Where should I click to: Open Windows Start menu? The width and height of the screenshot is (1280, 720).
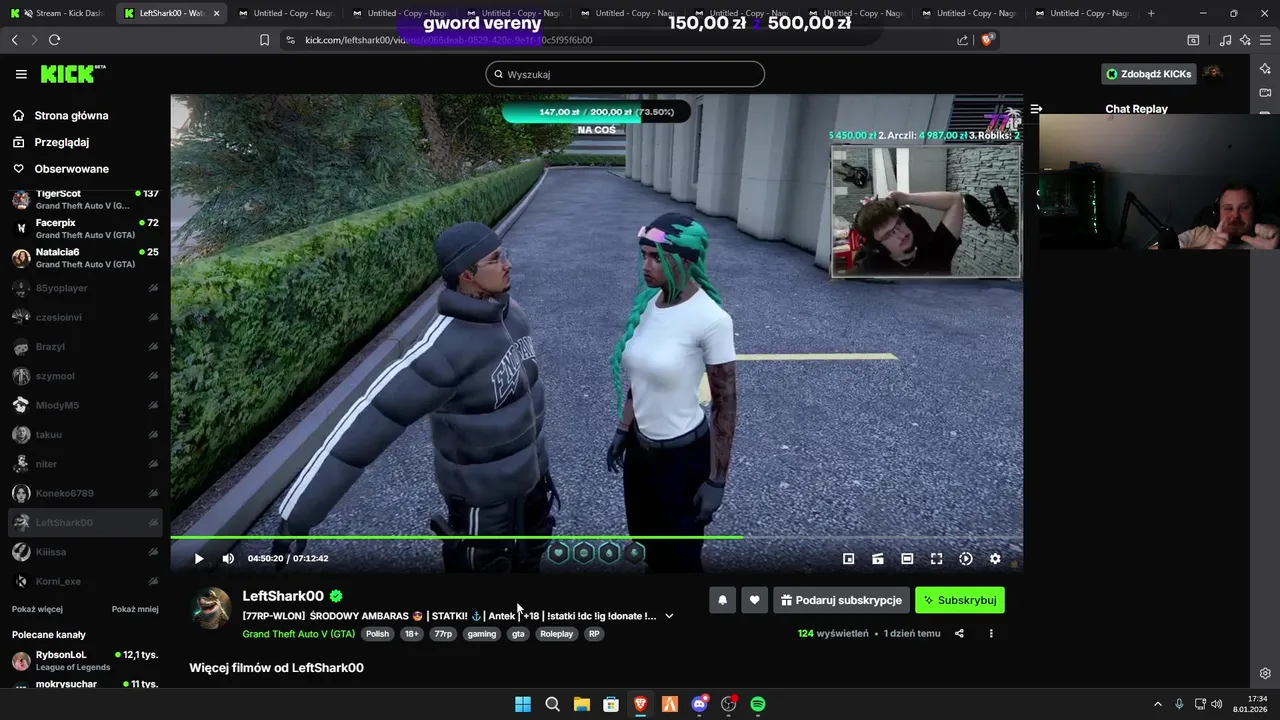523,704
